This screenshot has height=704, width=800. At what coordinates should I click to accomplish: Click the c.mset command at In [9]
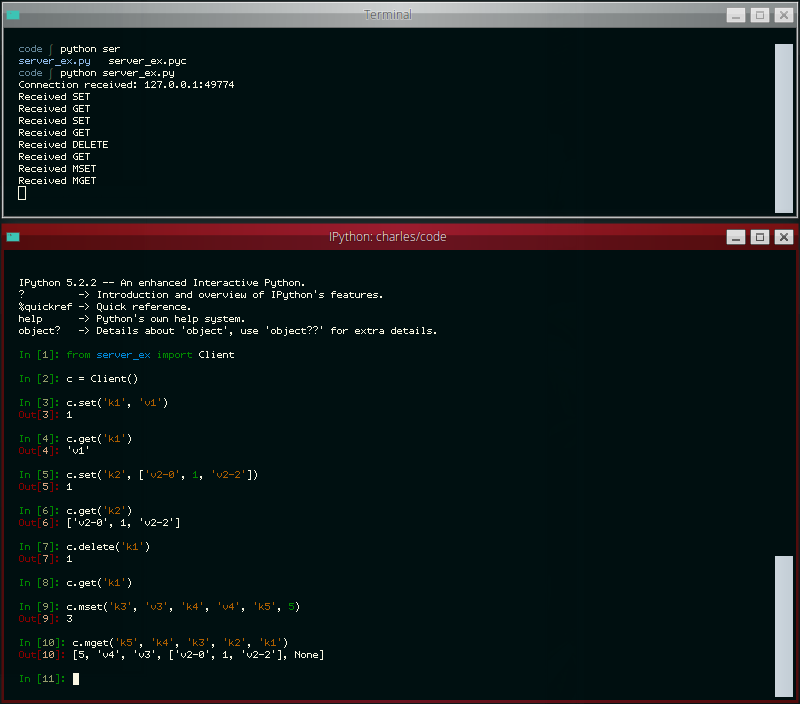click(183, 607)
